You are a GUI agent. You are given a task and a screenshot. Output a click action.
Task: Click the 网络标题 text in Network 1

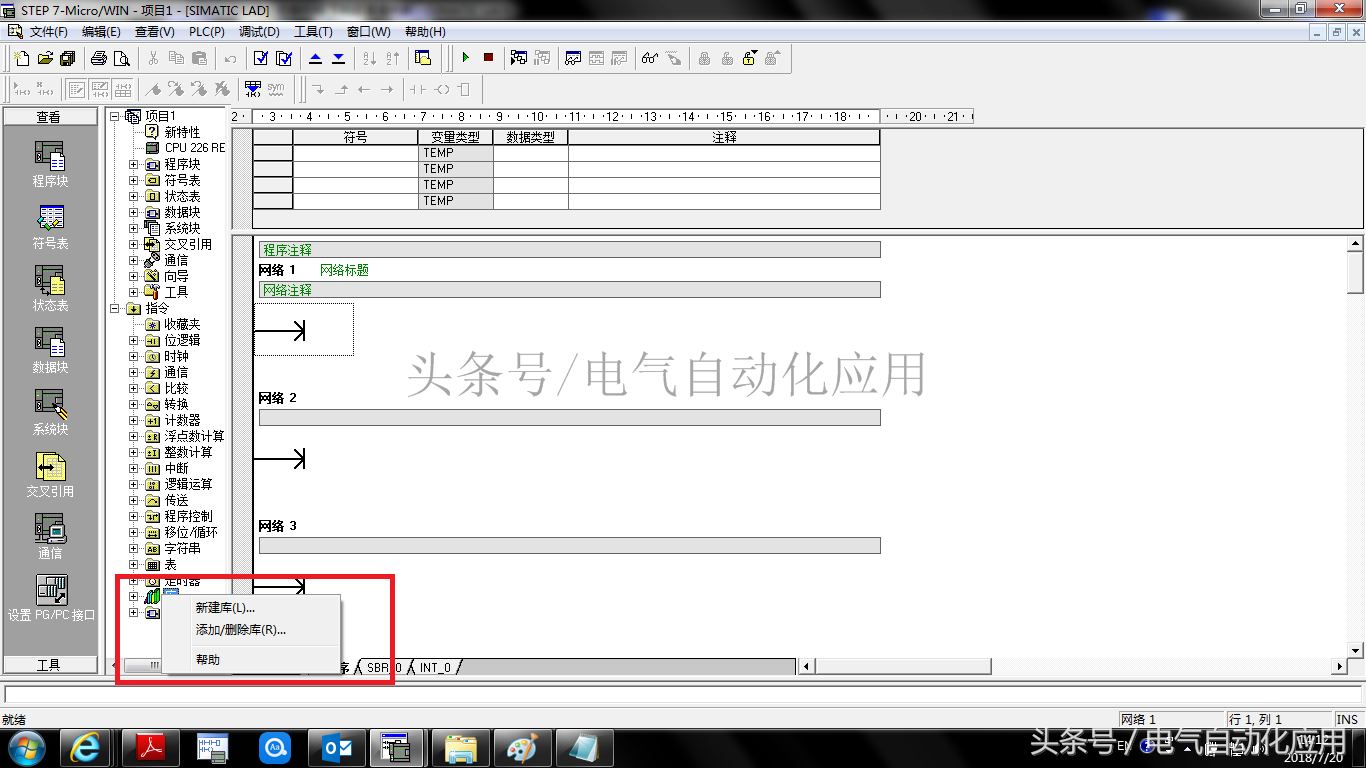pyautogui.click(x=344, y=270)
